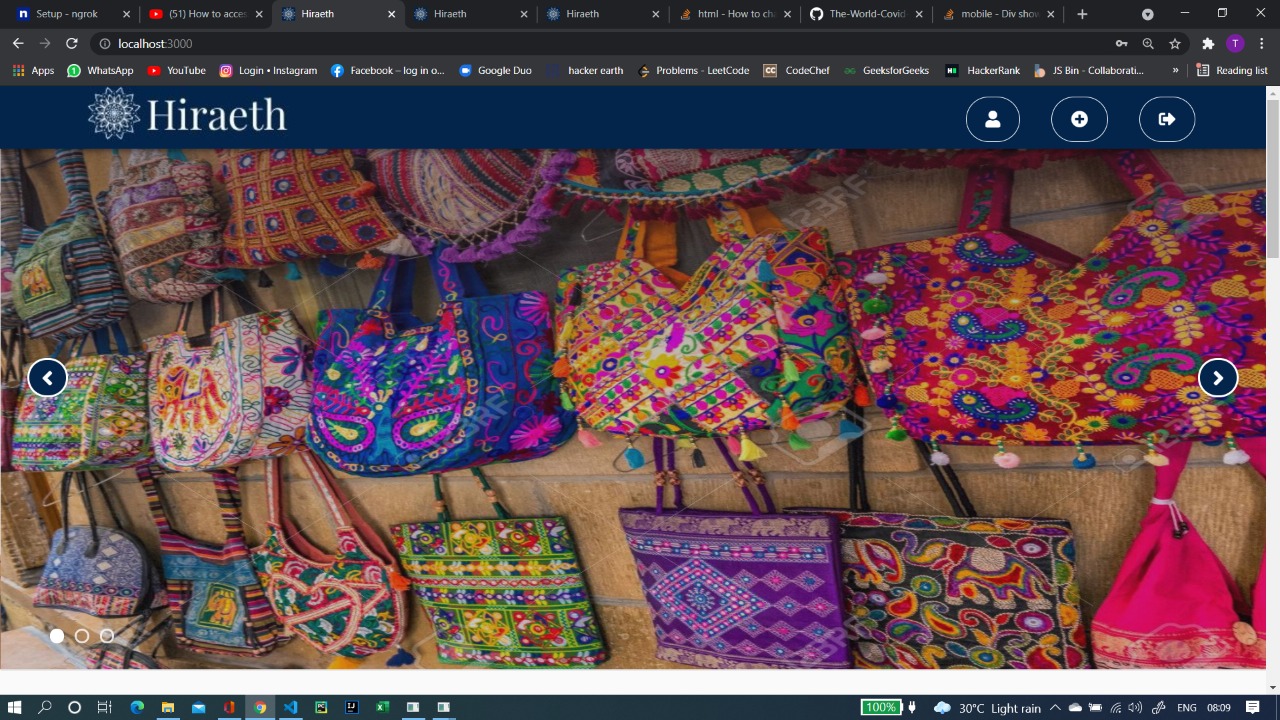Click the browser back arrow
The height and width of the screenshot is (720, 1280).
(18, 44)
